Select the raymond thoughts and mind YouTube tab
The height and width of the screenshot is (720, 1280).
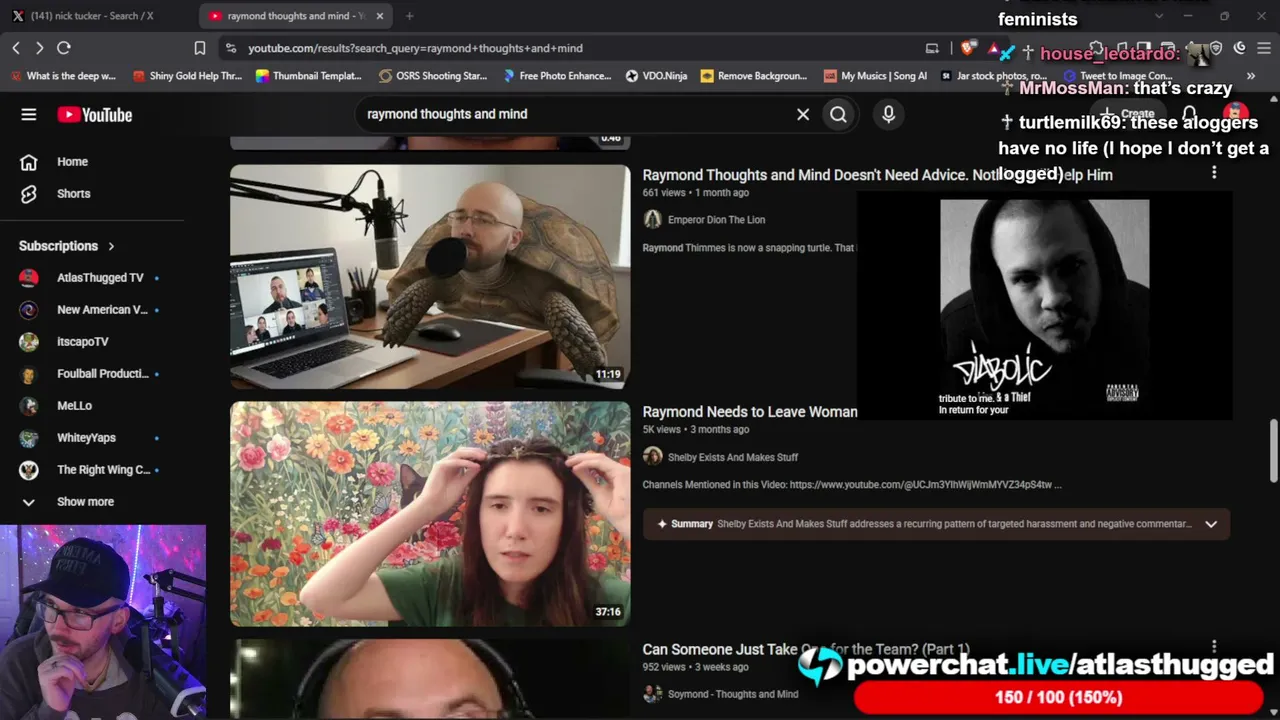[287, 16]
